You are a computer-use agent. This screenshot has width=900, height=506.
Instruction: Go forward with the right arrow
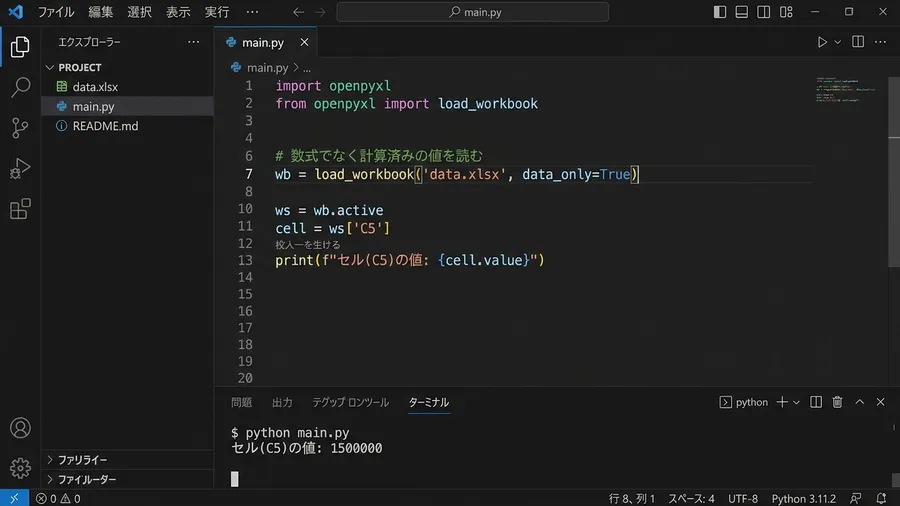coord(320,12)
